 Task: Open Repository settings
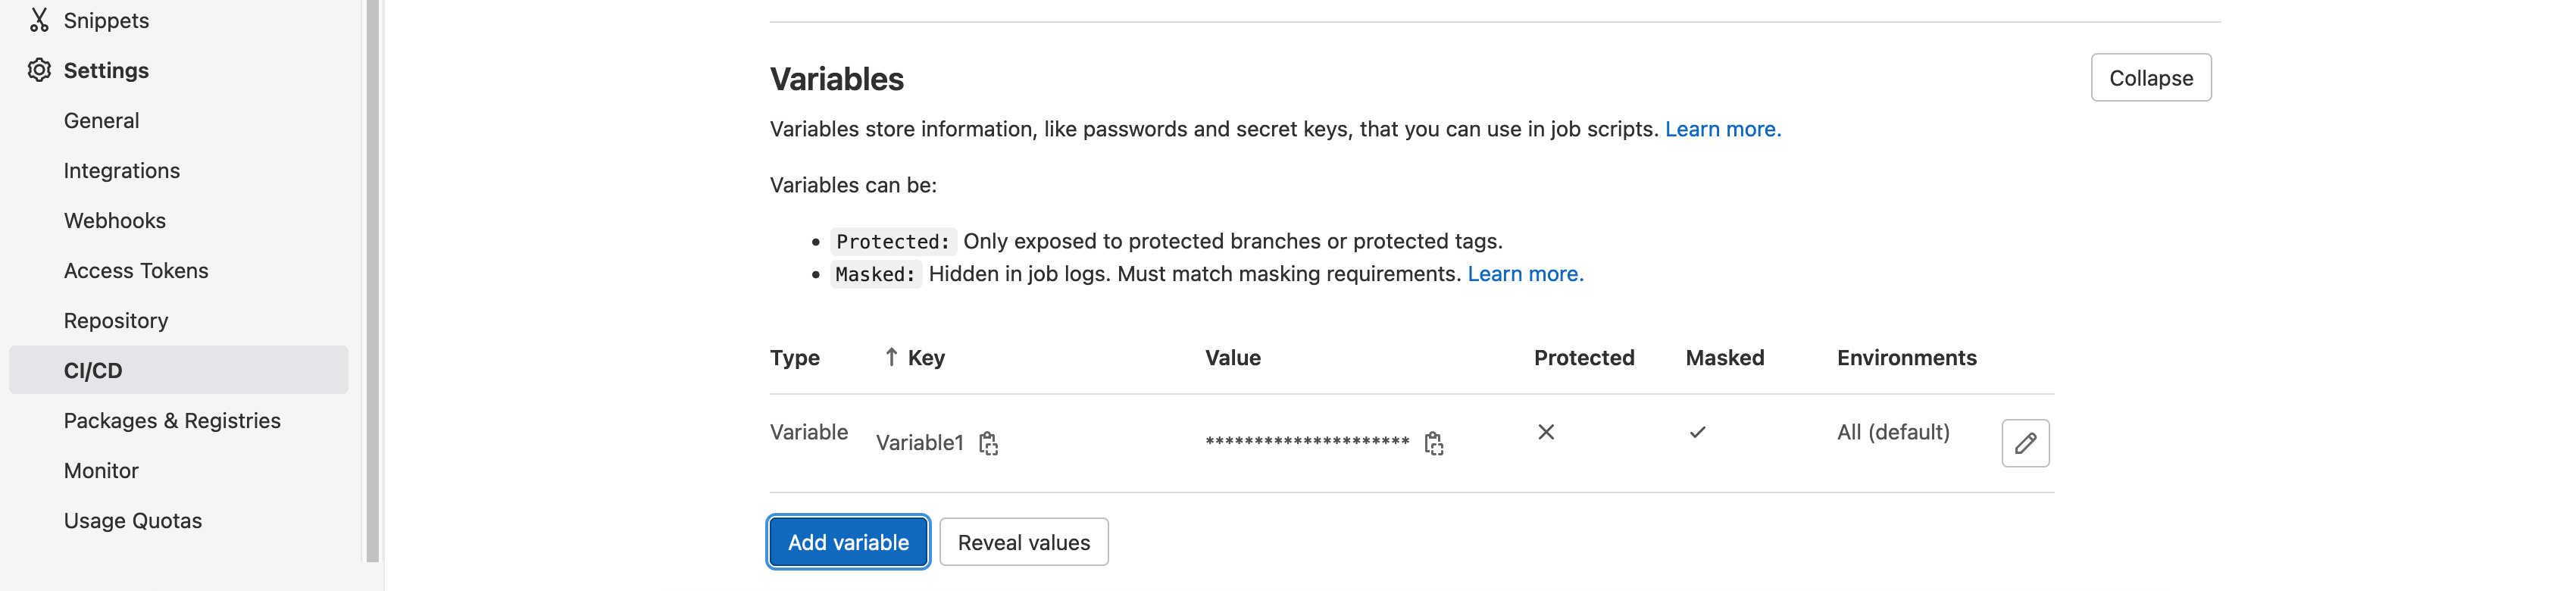[x=116, y=320]
